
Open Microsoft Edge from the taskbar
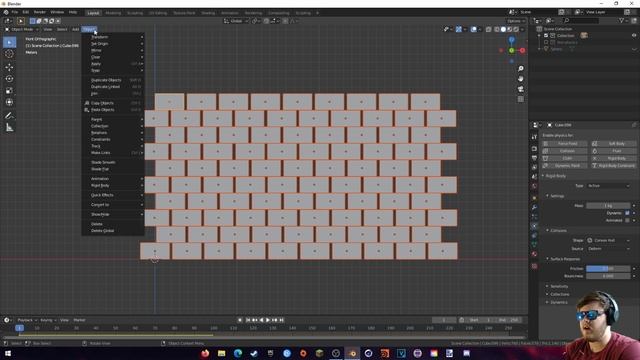point(238,353)
